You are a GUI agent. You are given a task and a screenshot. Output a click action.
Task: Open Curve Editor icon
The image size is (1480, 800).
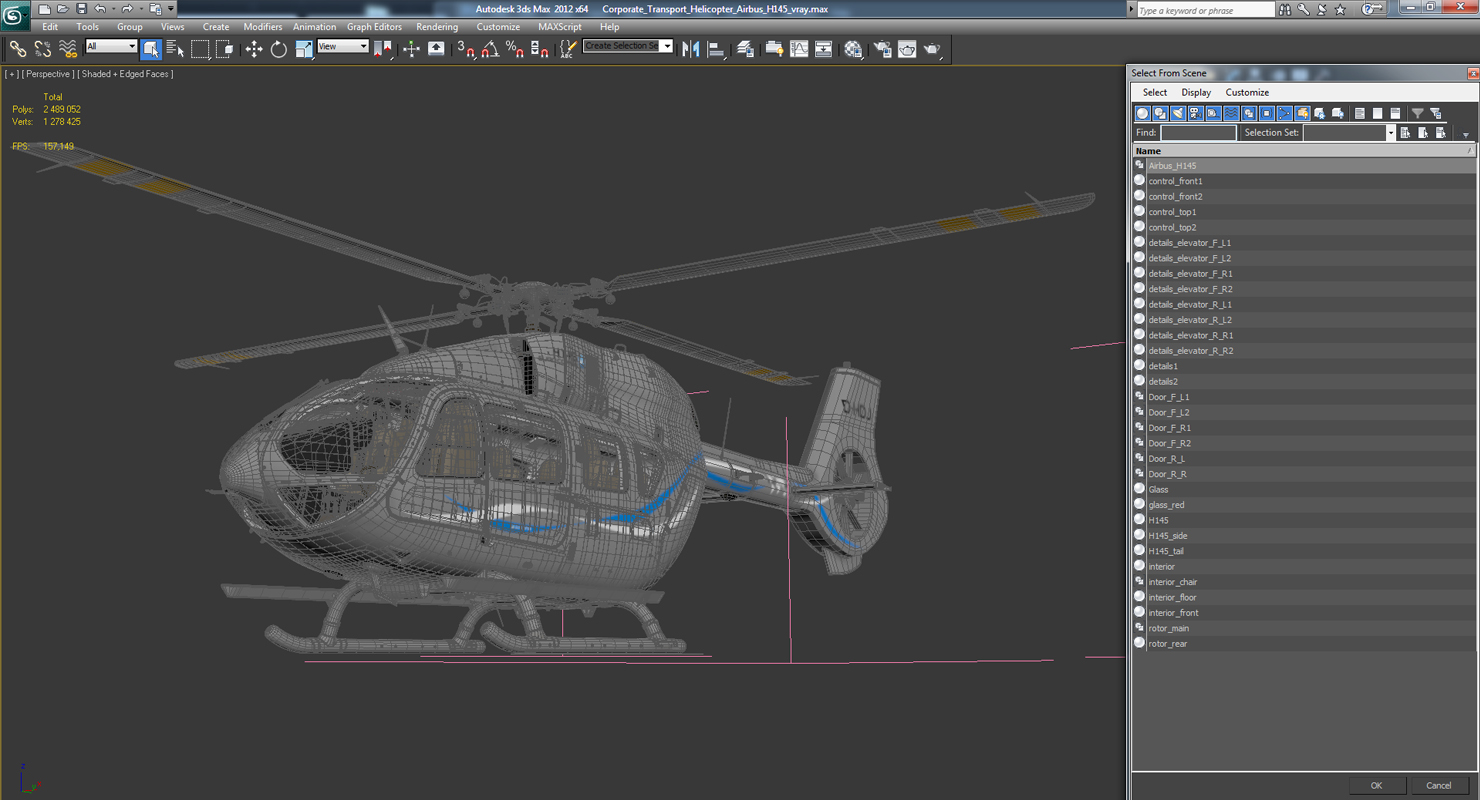[x=799, y=48]
